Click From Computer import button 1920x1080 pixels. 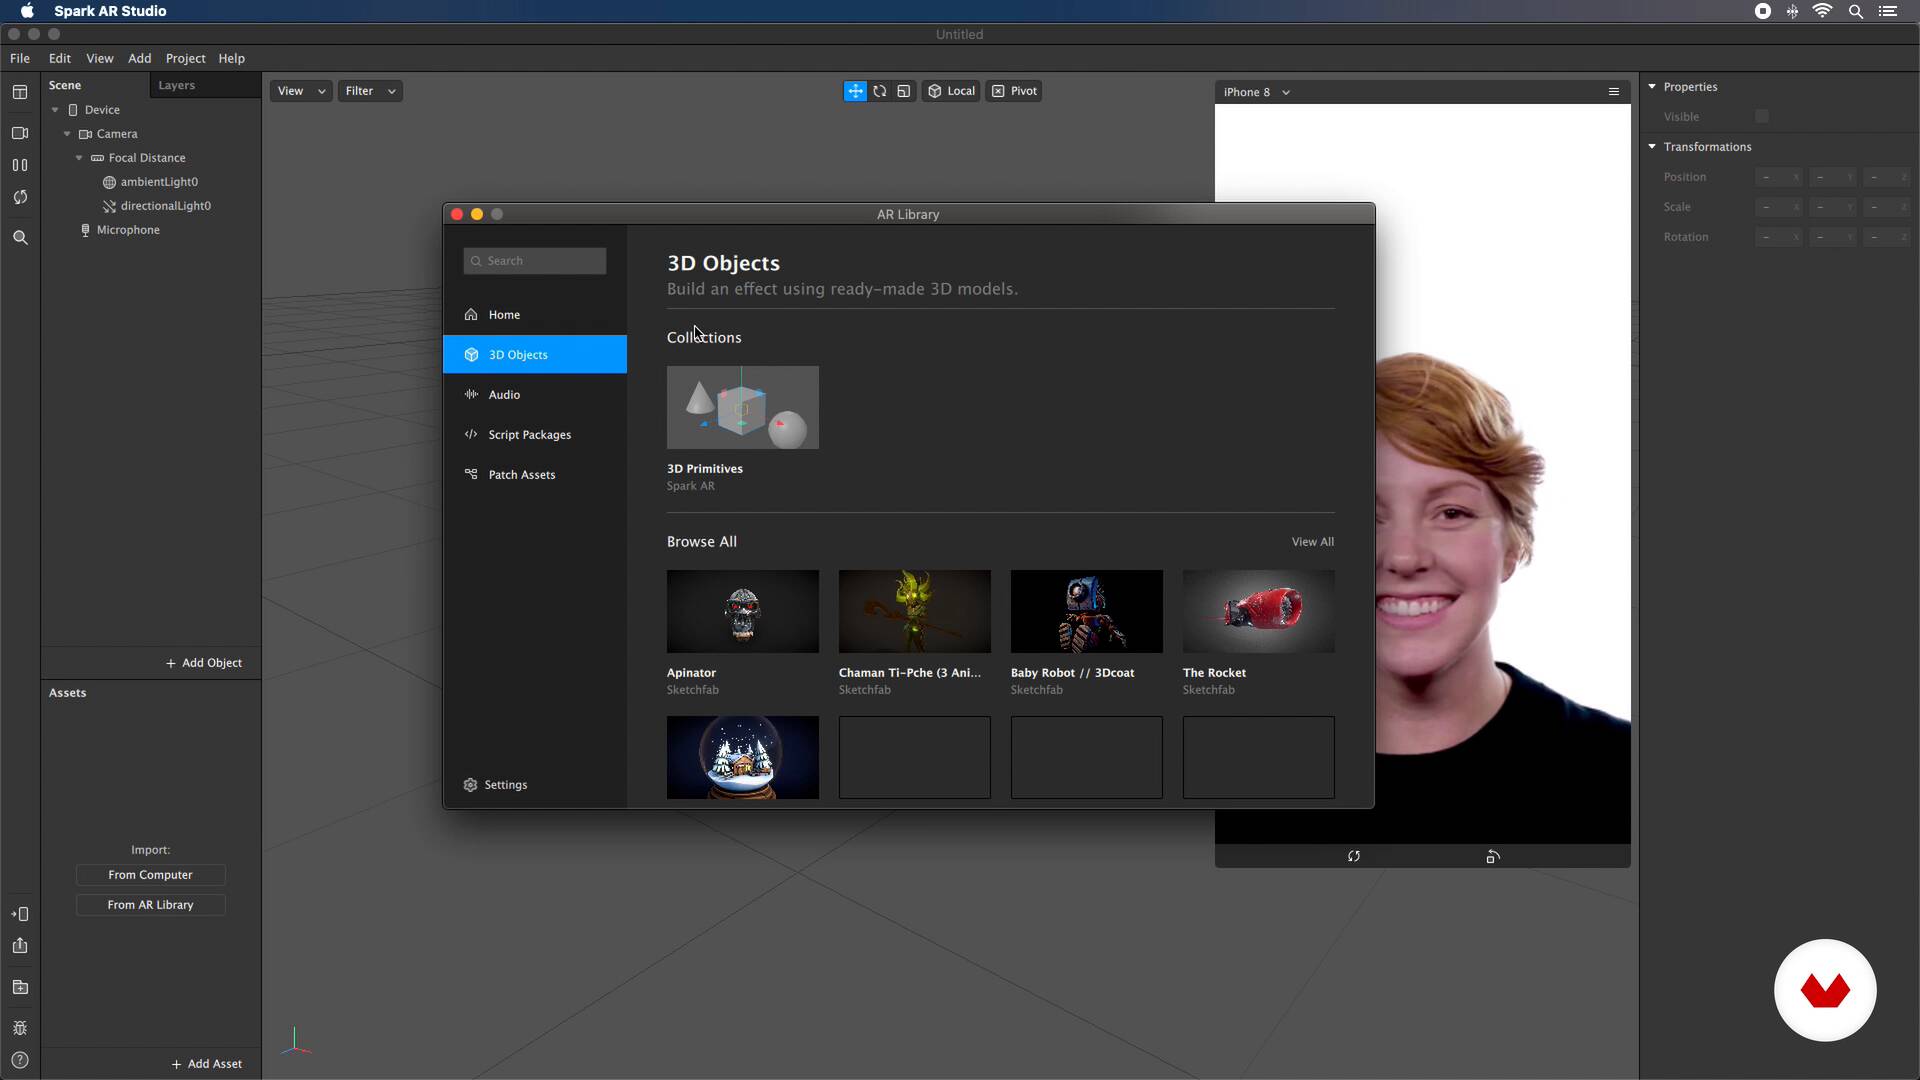[x=151, y=875]
